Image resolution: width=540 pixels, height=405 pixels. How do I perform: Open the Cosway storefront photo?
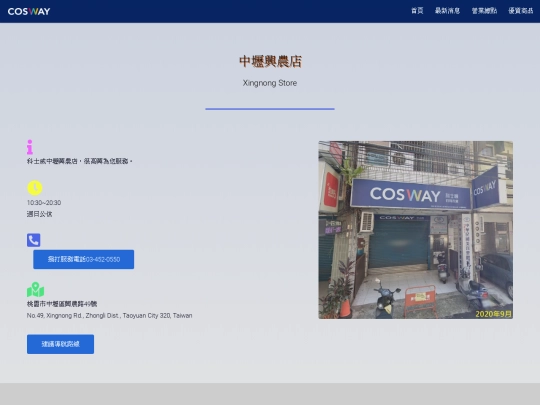pyautogui.click(x=416, y=230)
